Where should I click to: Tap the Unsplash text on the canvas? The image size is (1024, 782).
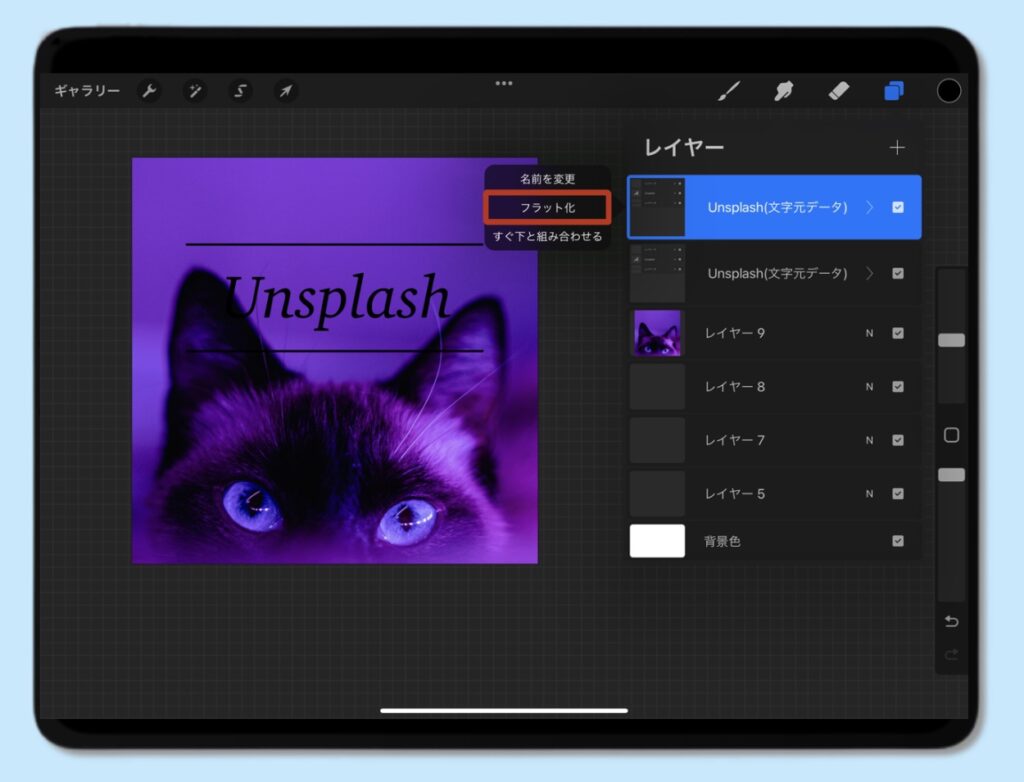tap(337, 299)
